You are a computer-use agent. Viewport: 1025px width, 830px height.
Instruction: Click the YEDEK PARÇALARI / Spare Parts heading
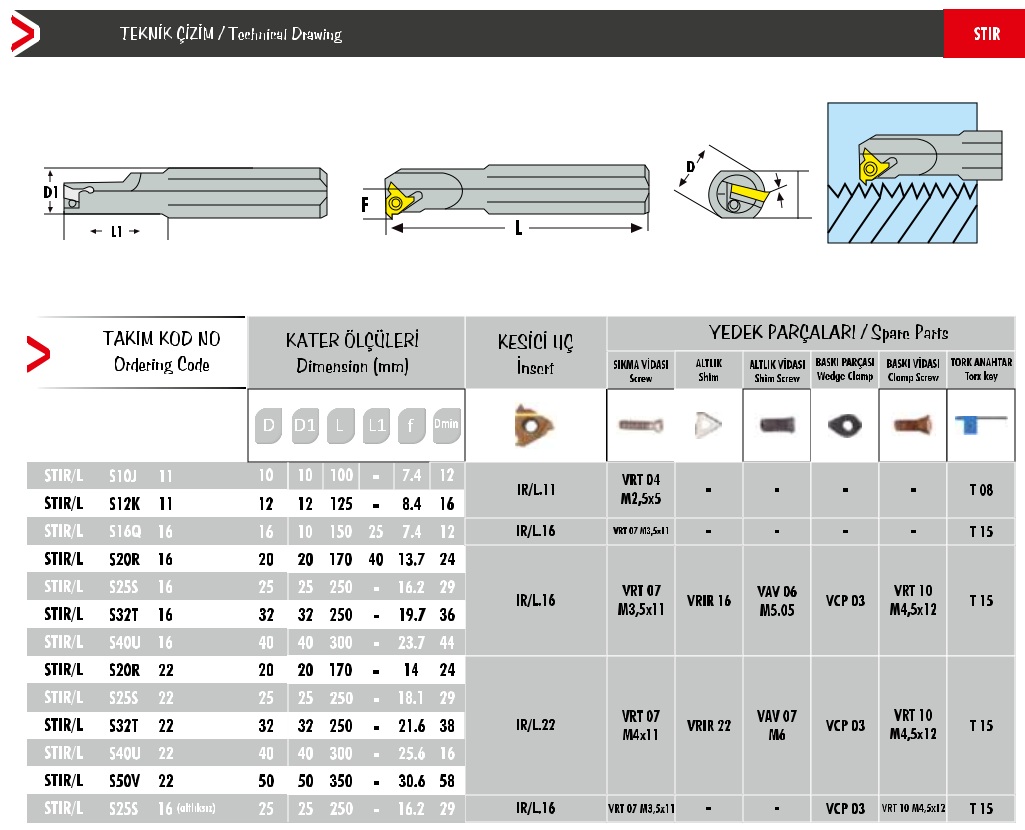click(x=828, y=333)
